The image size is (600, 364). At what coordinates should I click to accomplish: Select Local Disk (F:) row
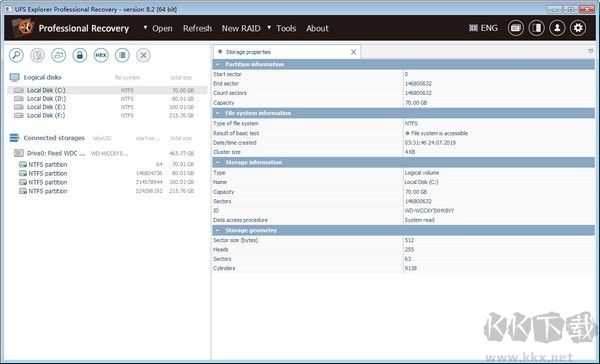tap(107, 116)
